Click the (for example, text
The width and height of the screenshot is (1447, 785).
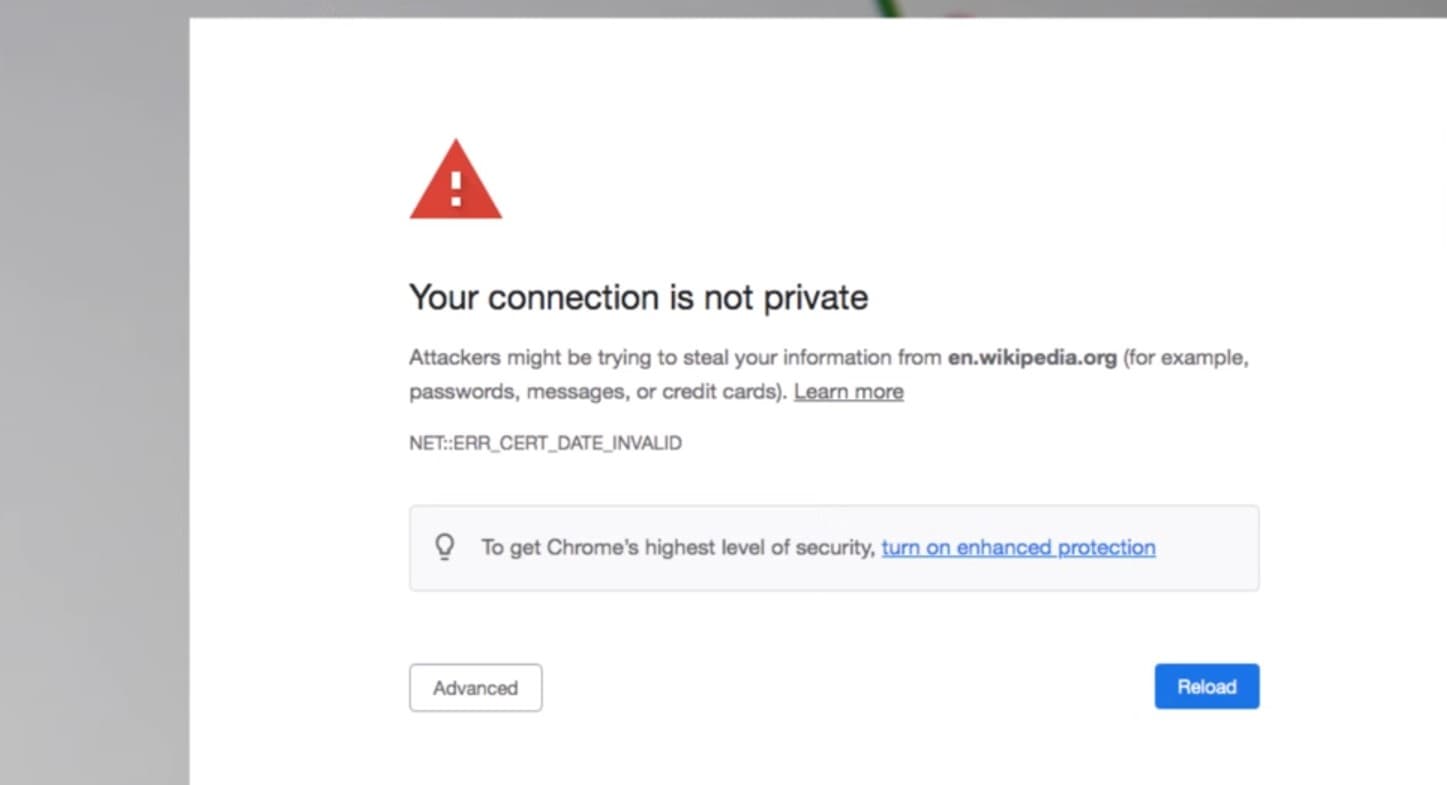tap(1186, 358)
